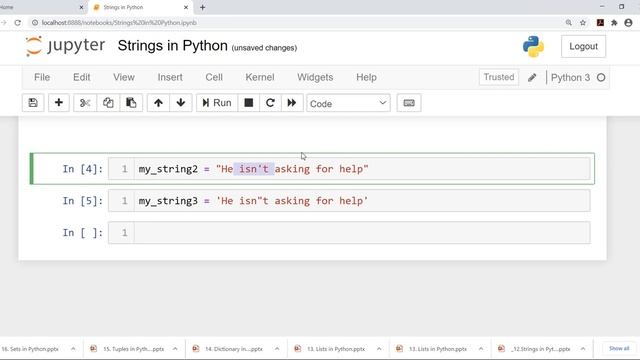This screenshot has width=640, height=360.
Task: Restart the kernel with the circular arrow icon
Action: click(x=270, y=103)
